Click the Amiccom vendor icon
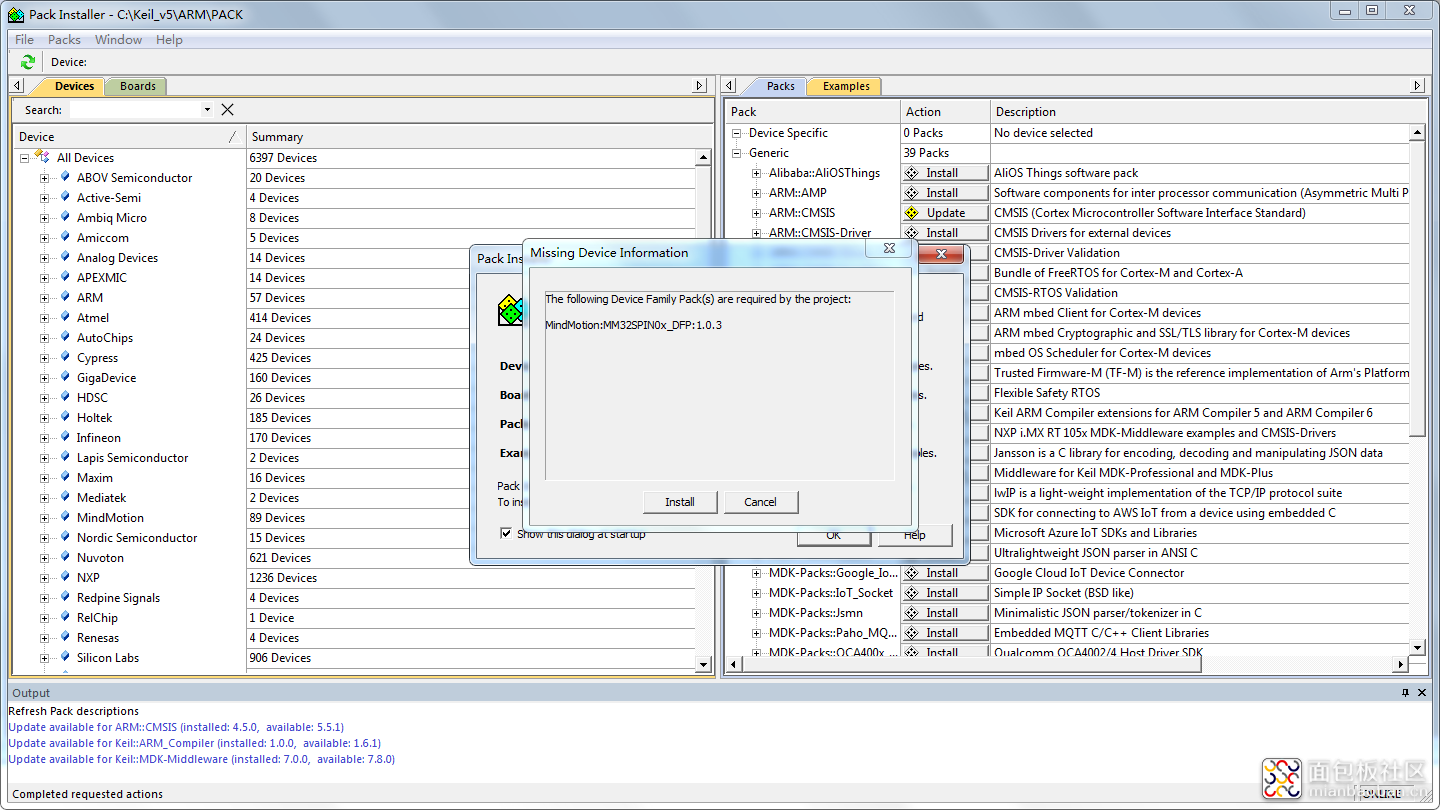The image size is (1440, 810). click(65, 237)
